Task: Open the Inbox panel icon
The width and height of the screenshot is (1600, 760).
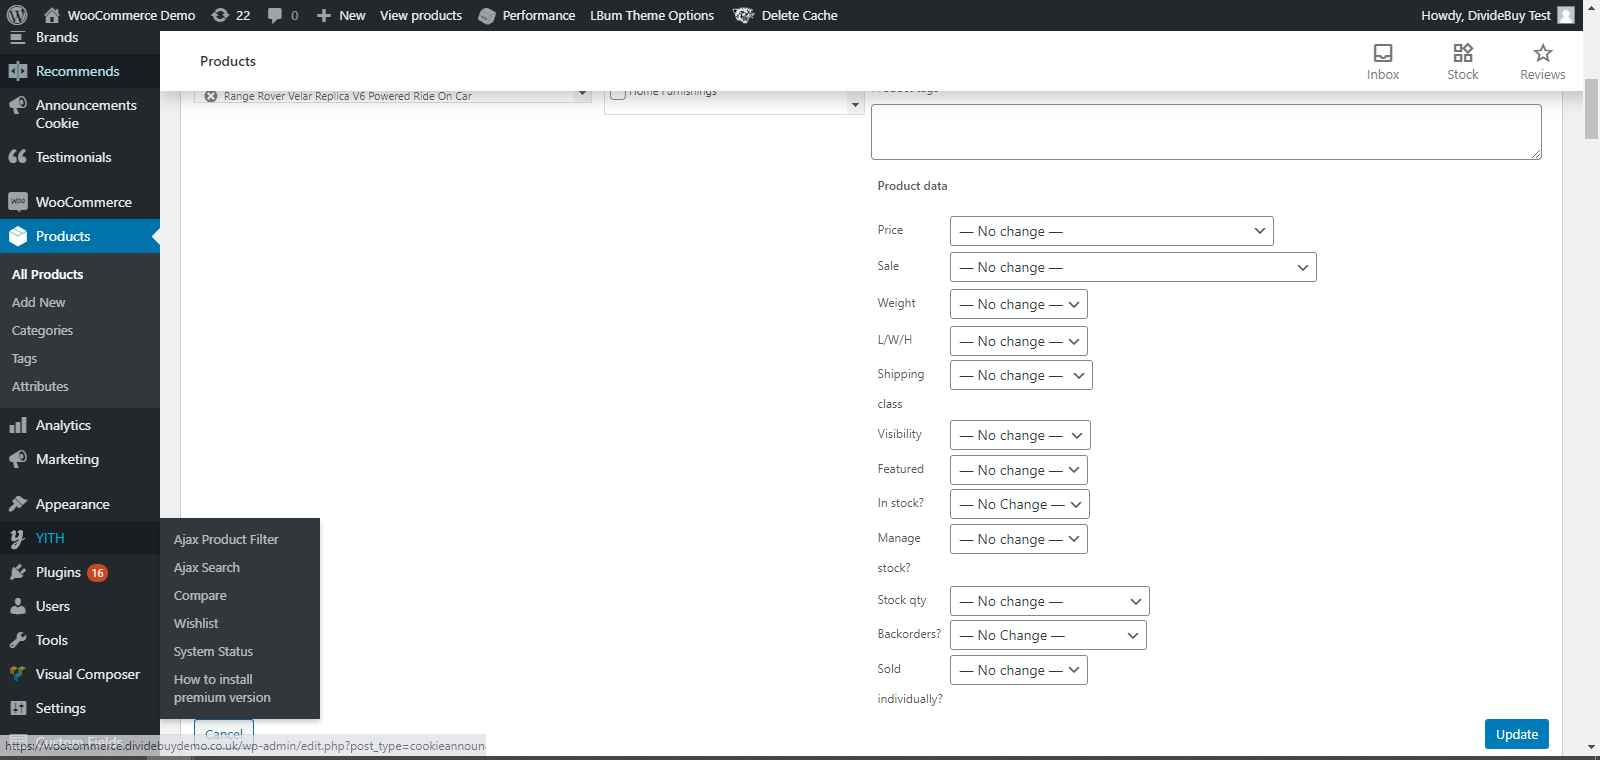Action: coord(1383,53)
